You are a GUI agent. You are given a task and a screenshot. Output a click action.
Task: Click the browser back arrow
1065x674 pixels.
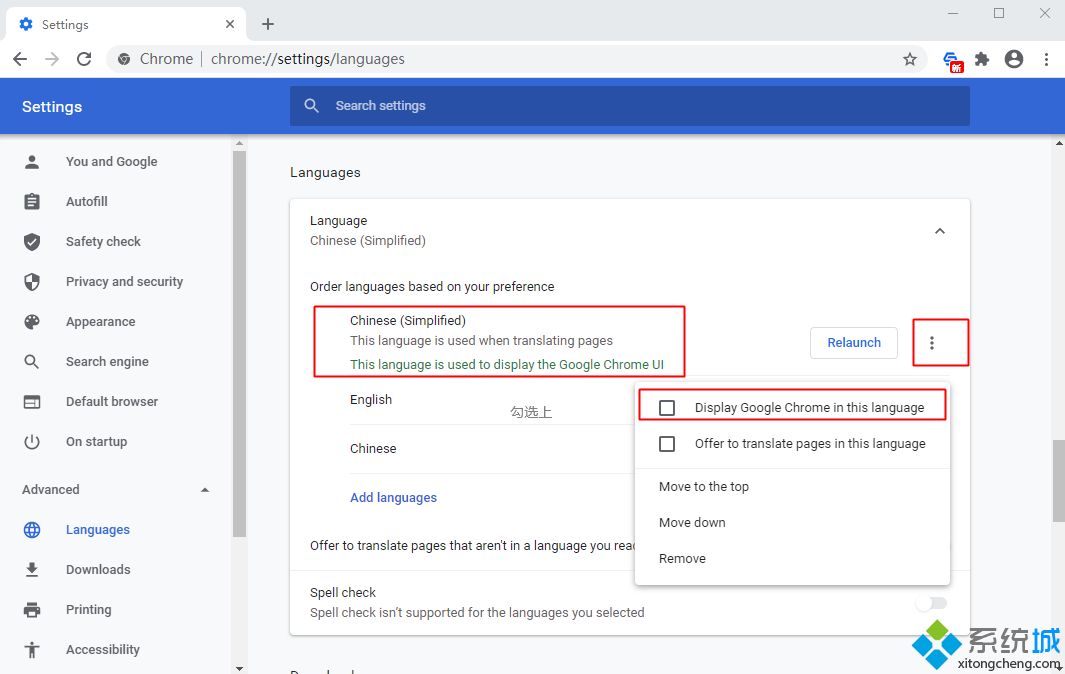point(20,59)
